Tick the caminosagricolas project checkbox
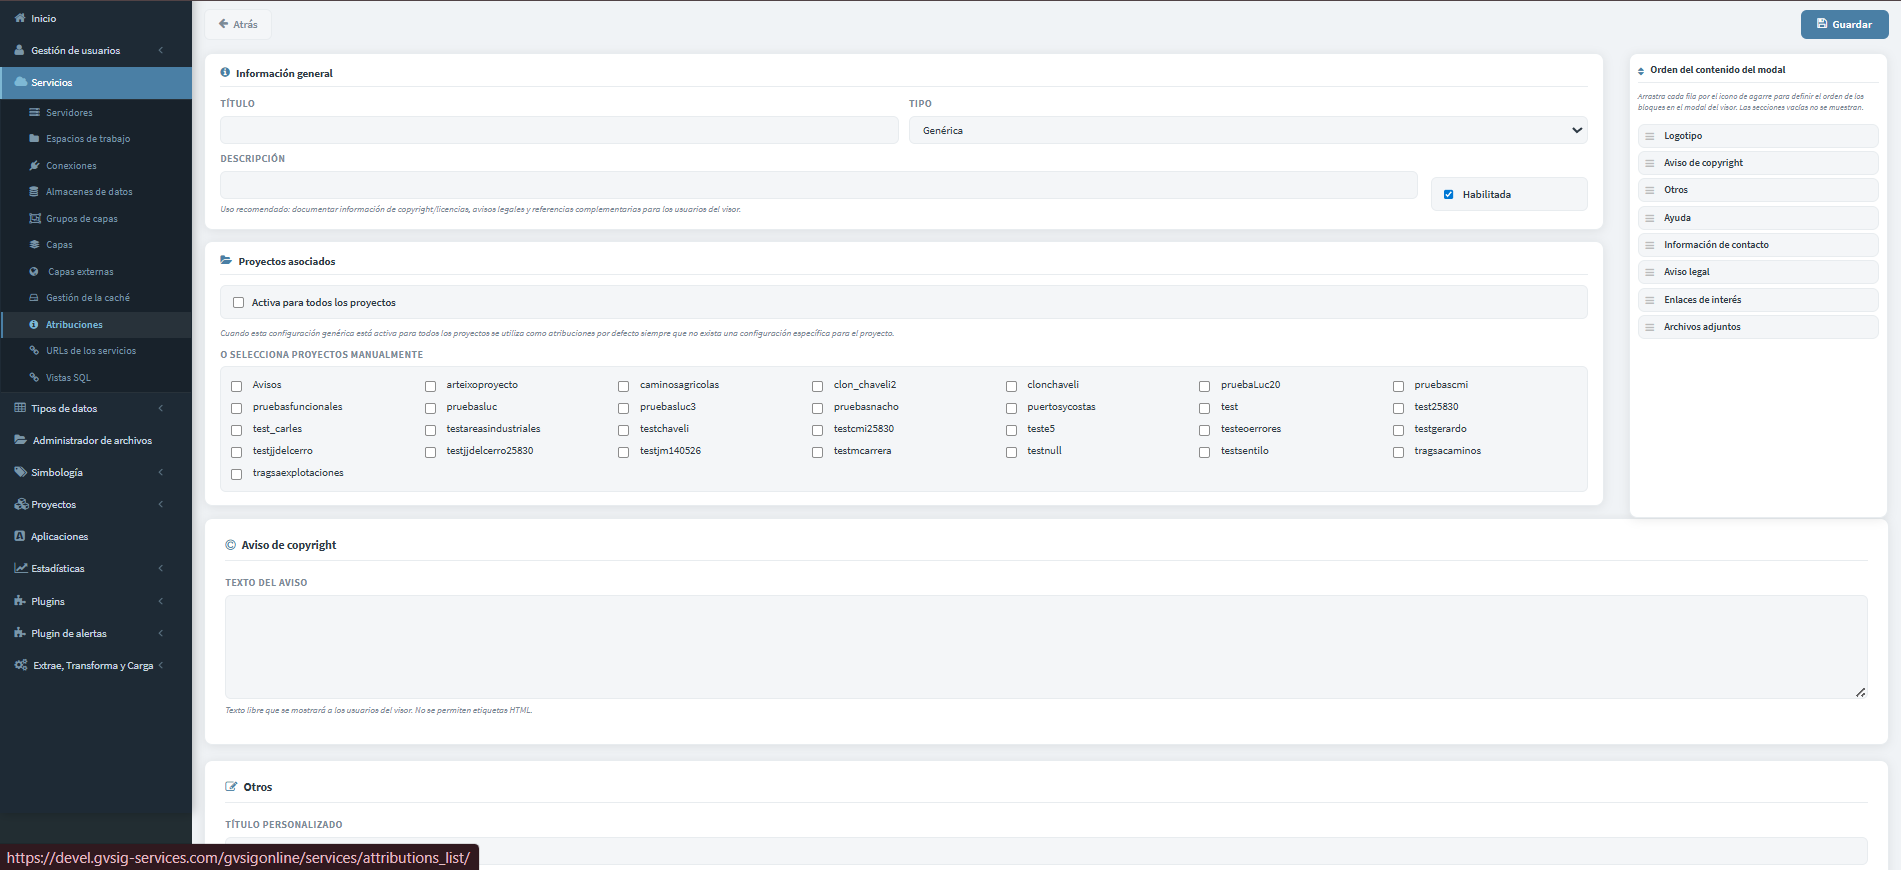 623,386
